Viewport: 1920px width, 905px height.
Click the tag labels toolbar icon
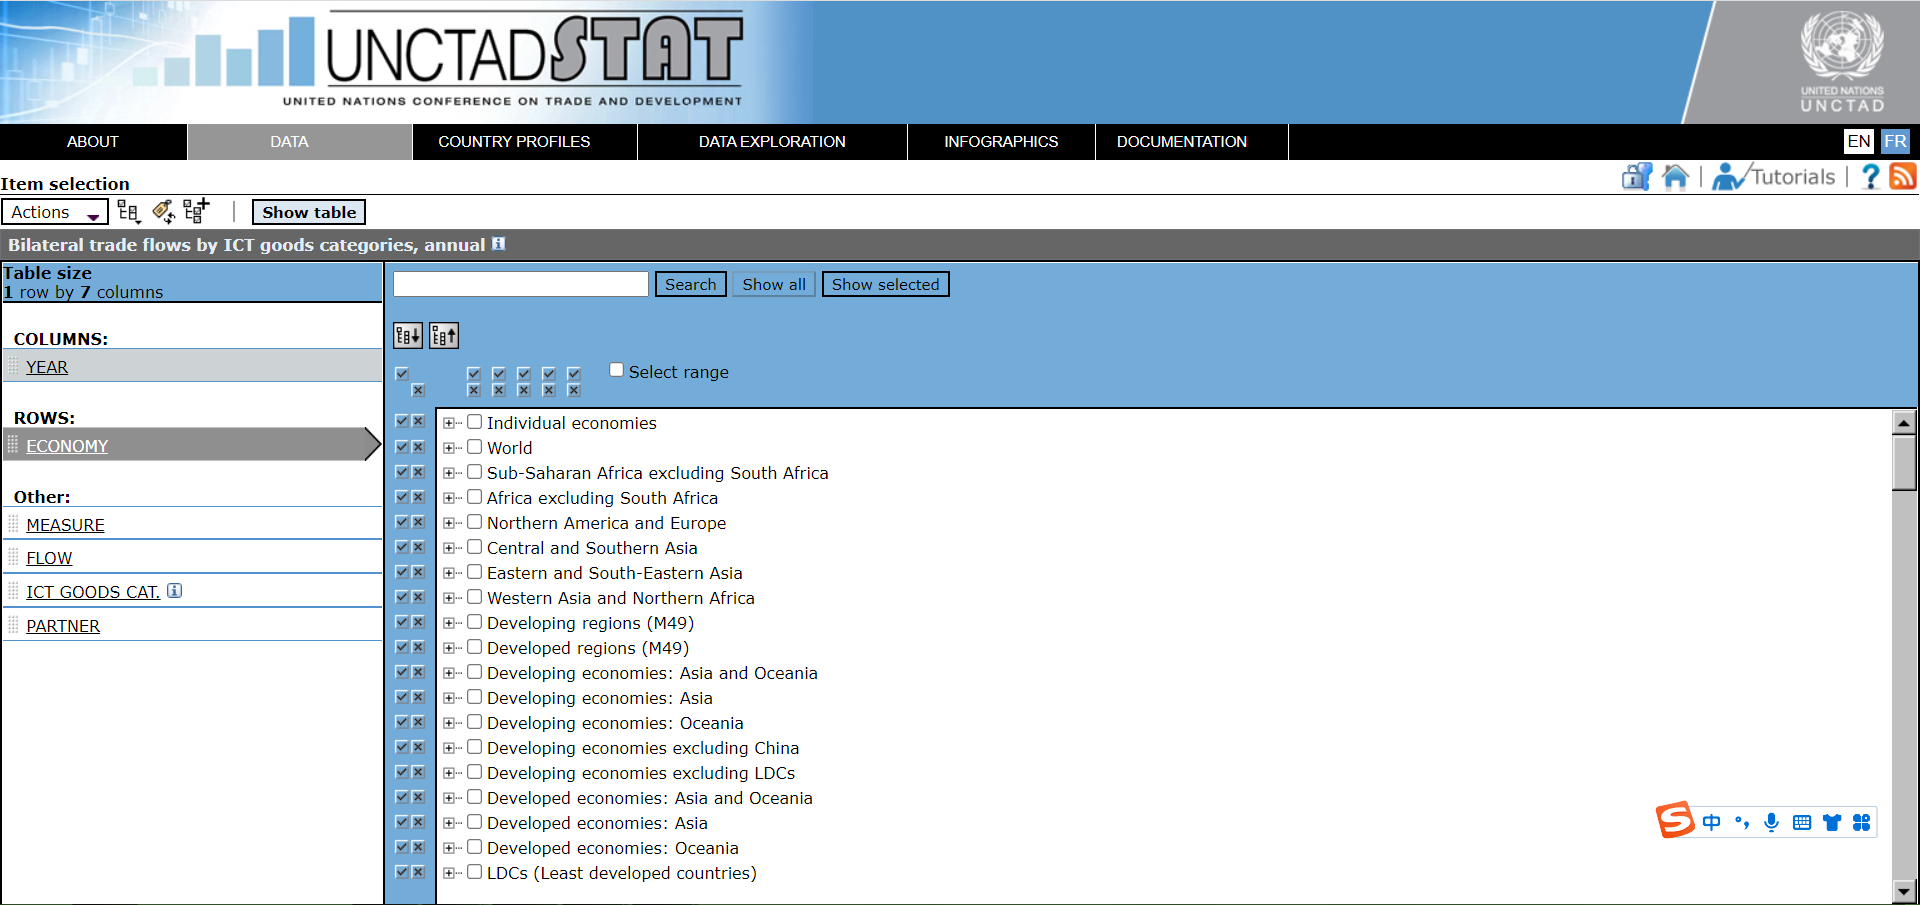[163, 211]
